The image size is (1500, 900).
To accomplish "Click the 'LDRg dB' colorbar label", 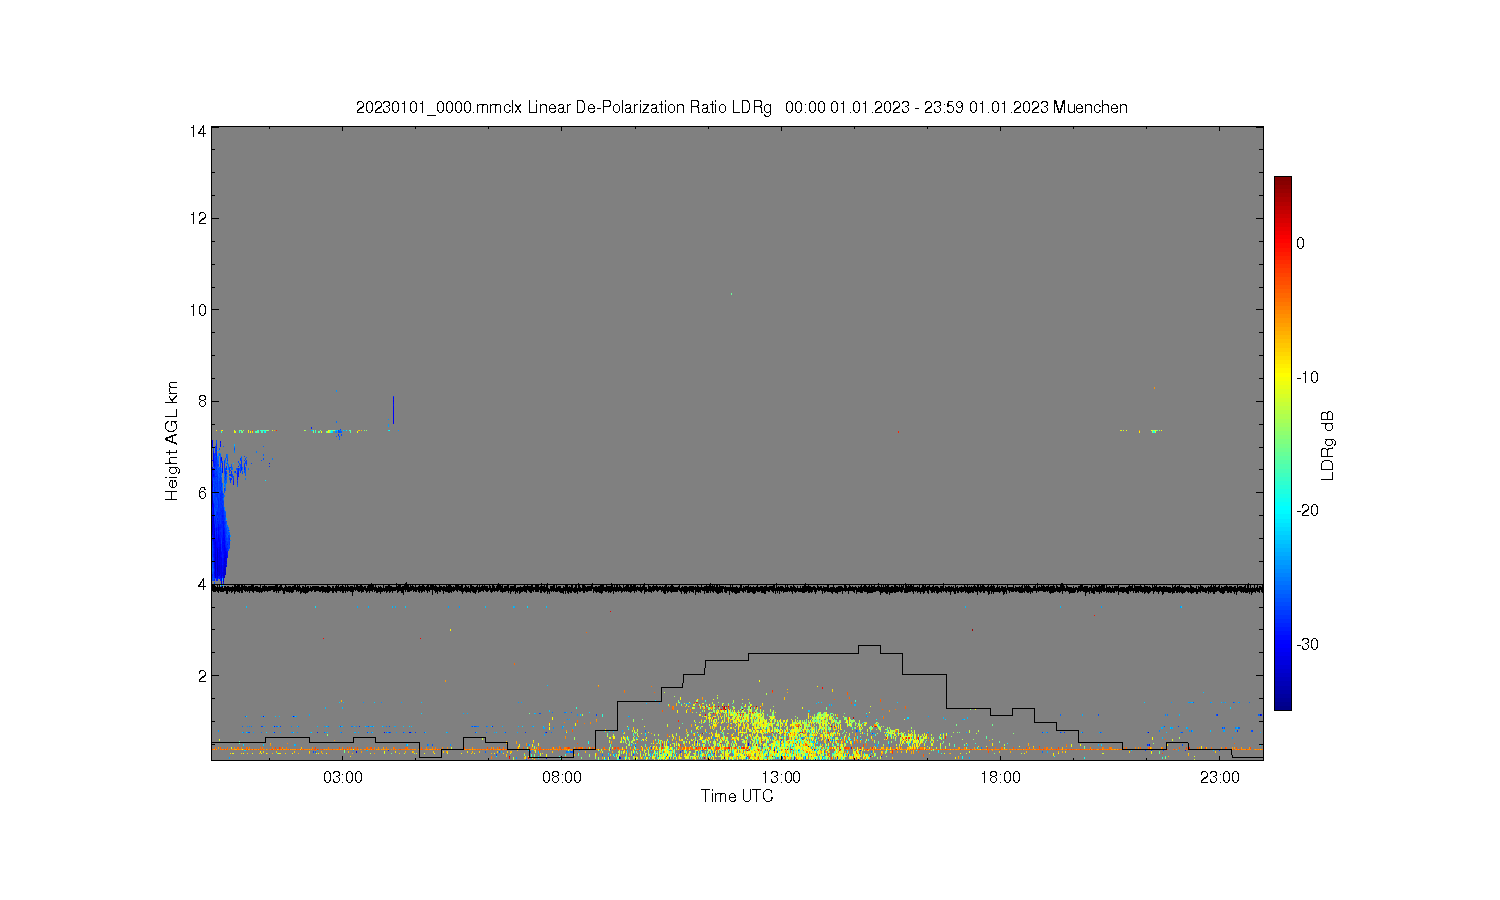I will coord(1328,446).
